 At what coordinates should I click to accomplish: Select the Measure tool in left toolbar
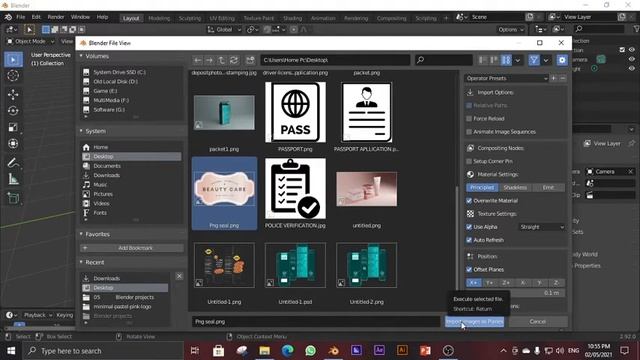(13, 179)
